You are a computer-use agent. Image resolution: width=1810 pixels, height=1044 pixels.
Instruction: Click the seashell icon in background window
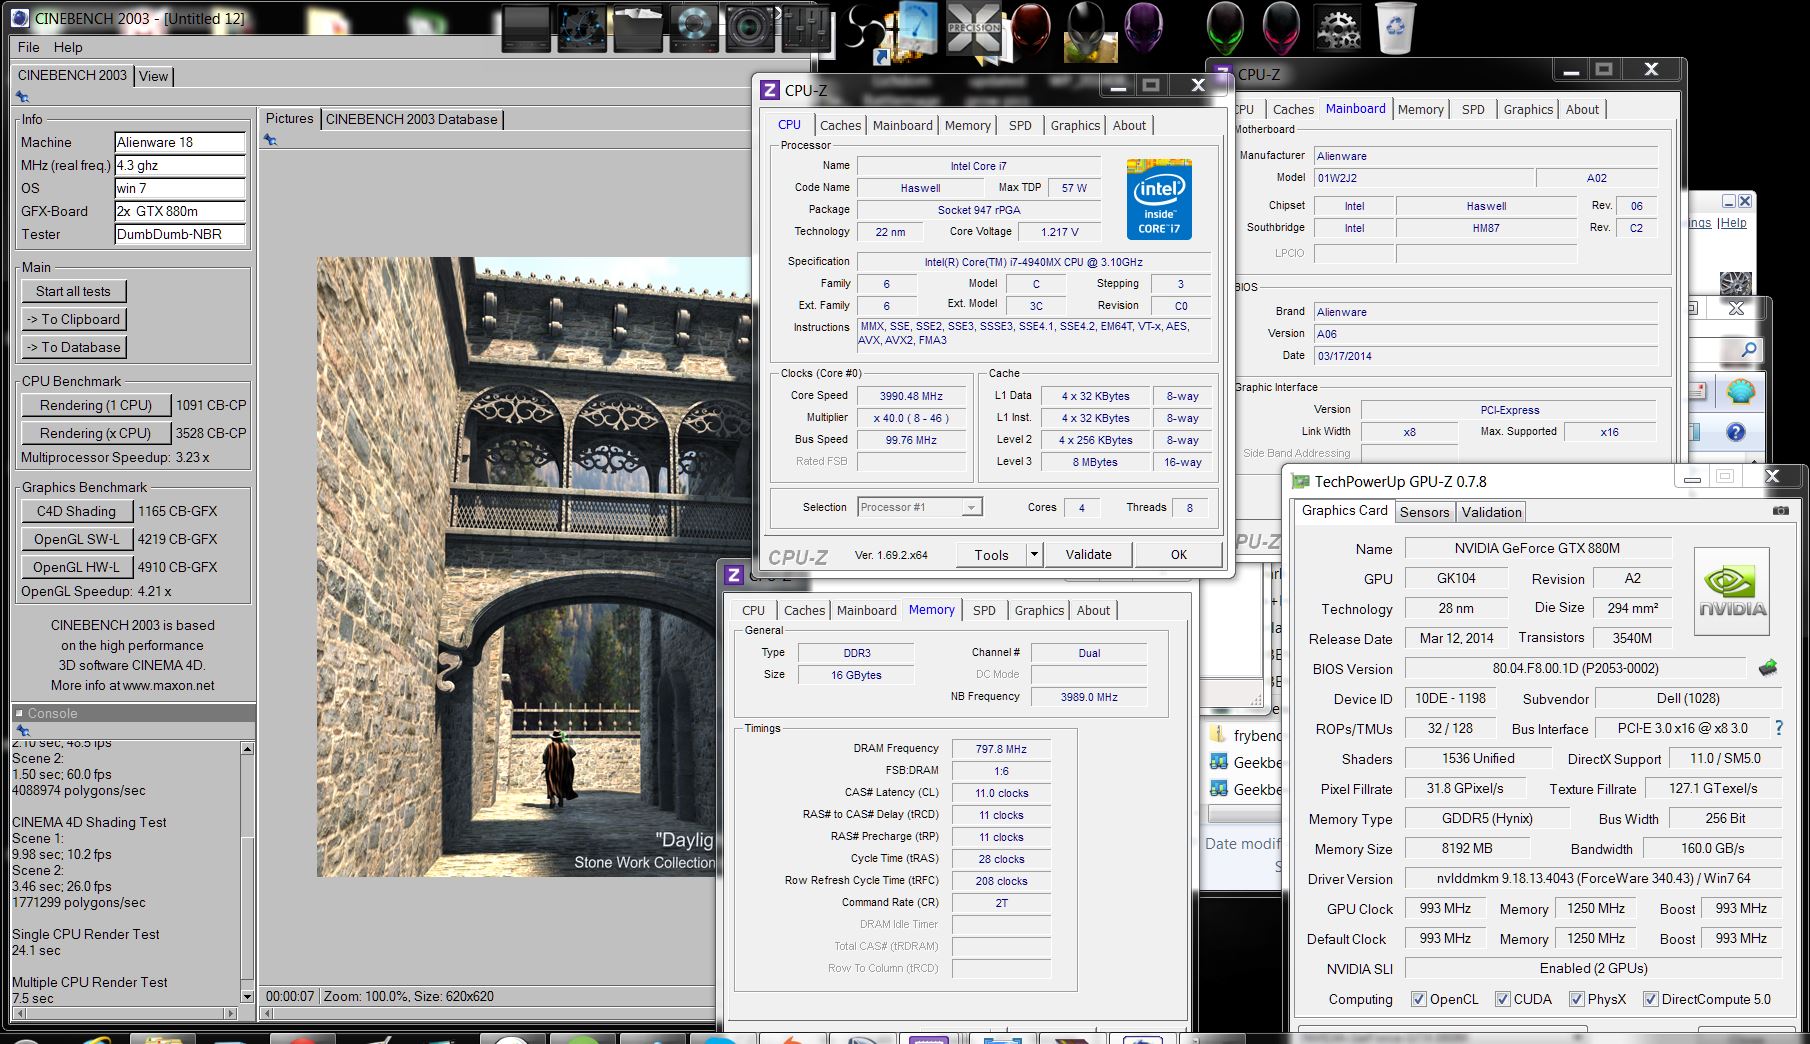pyautogui.click(x=1741, y=392)
